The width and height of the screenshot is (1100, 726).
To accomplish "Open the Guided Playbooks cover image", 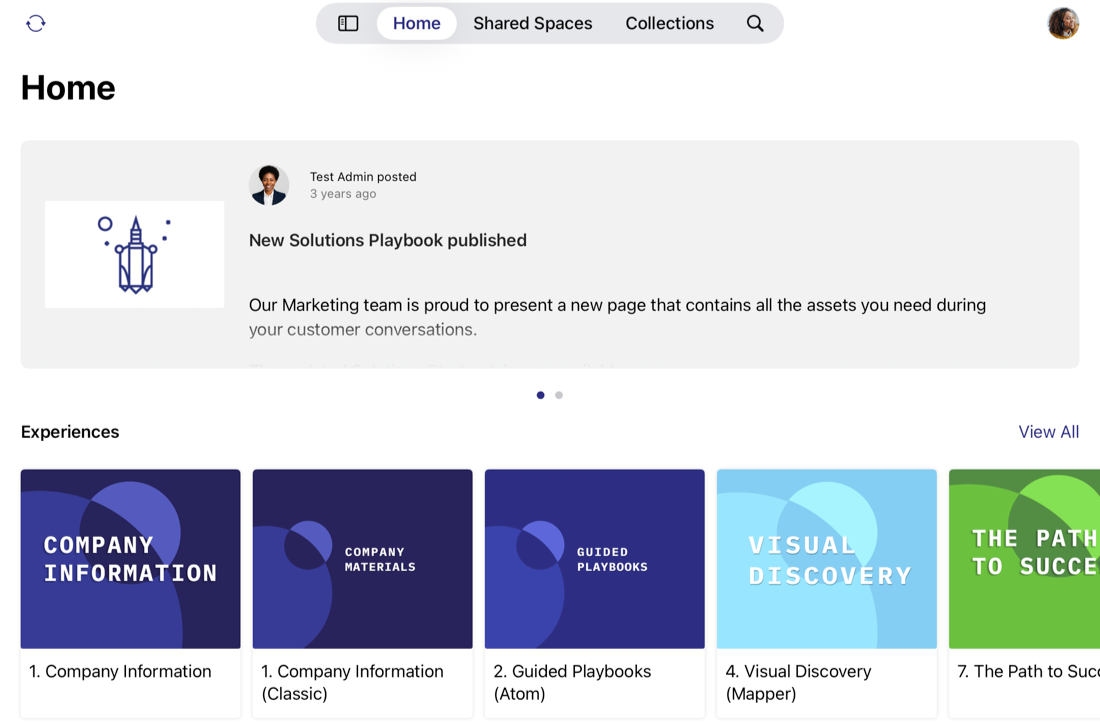I will (x=594, y=559).
